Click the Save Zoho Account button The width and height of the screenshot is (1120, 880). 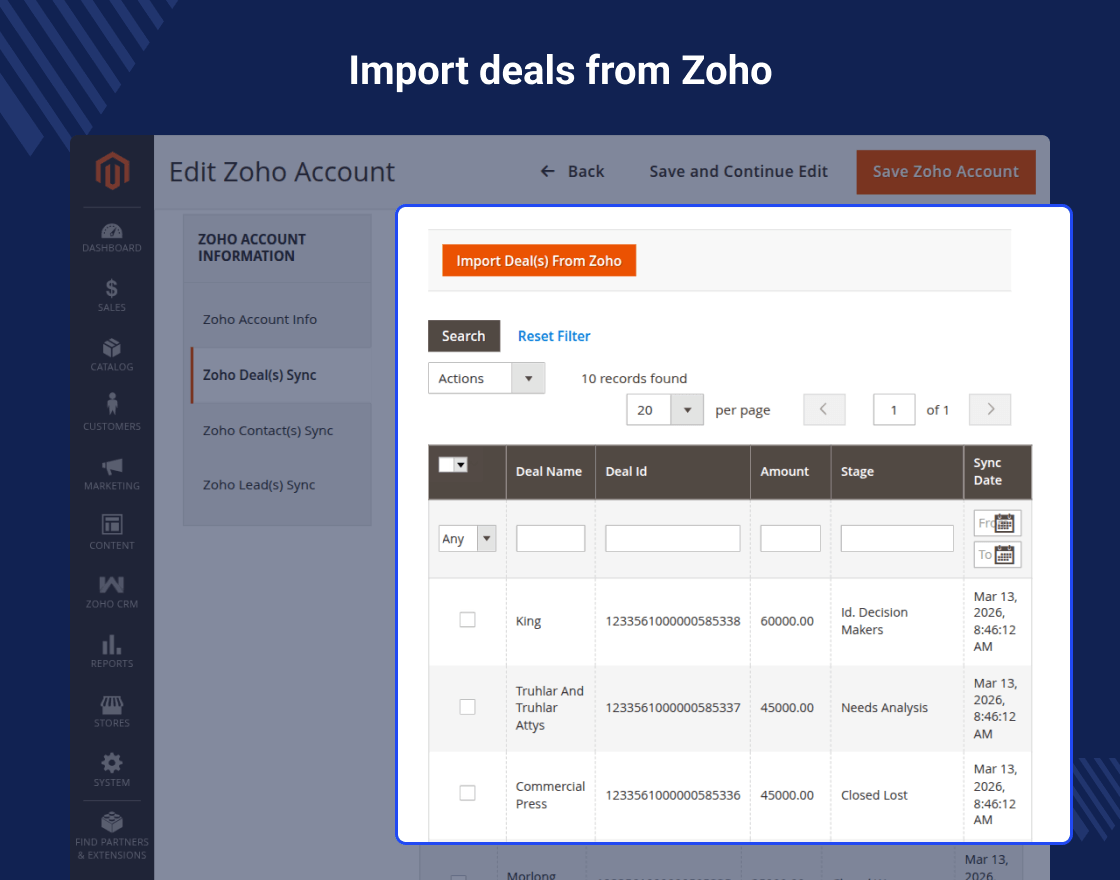point(946,171)
